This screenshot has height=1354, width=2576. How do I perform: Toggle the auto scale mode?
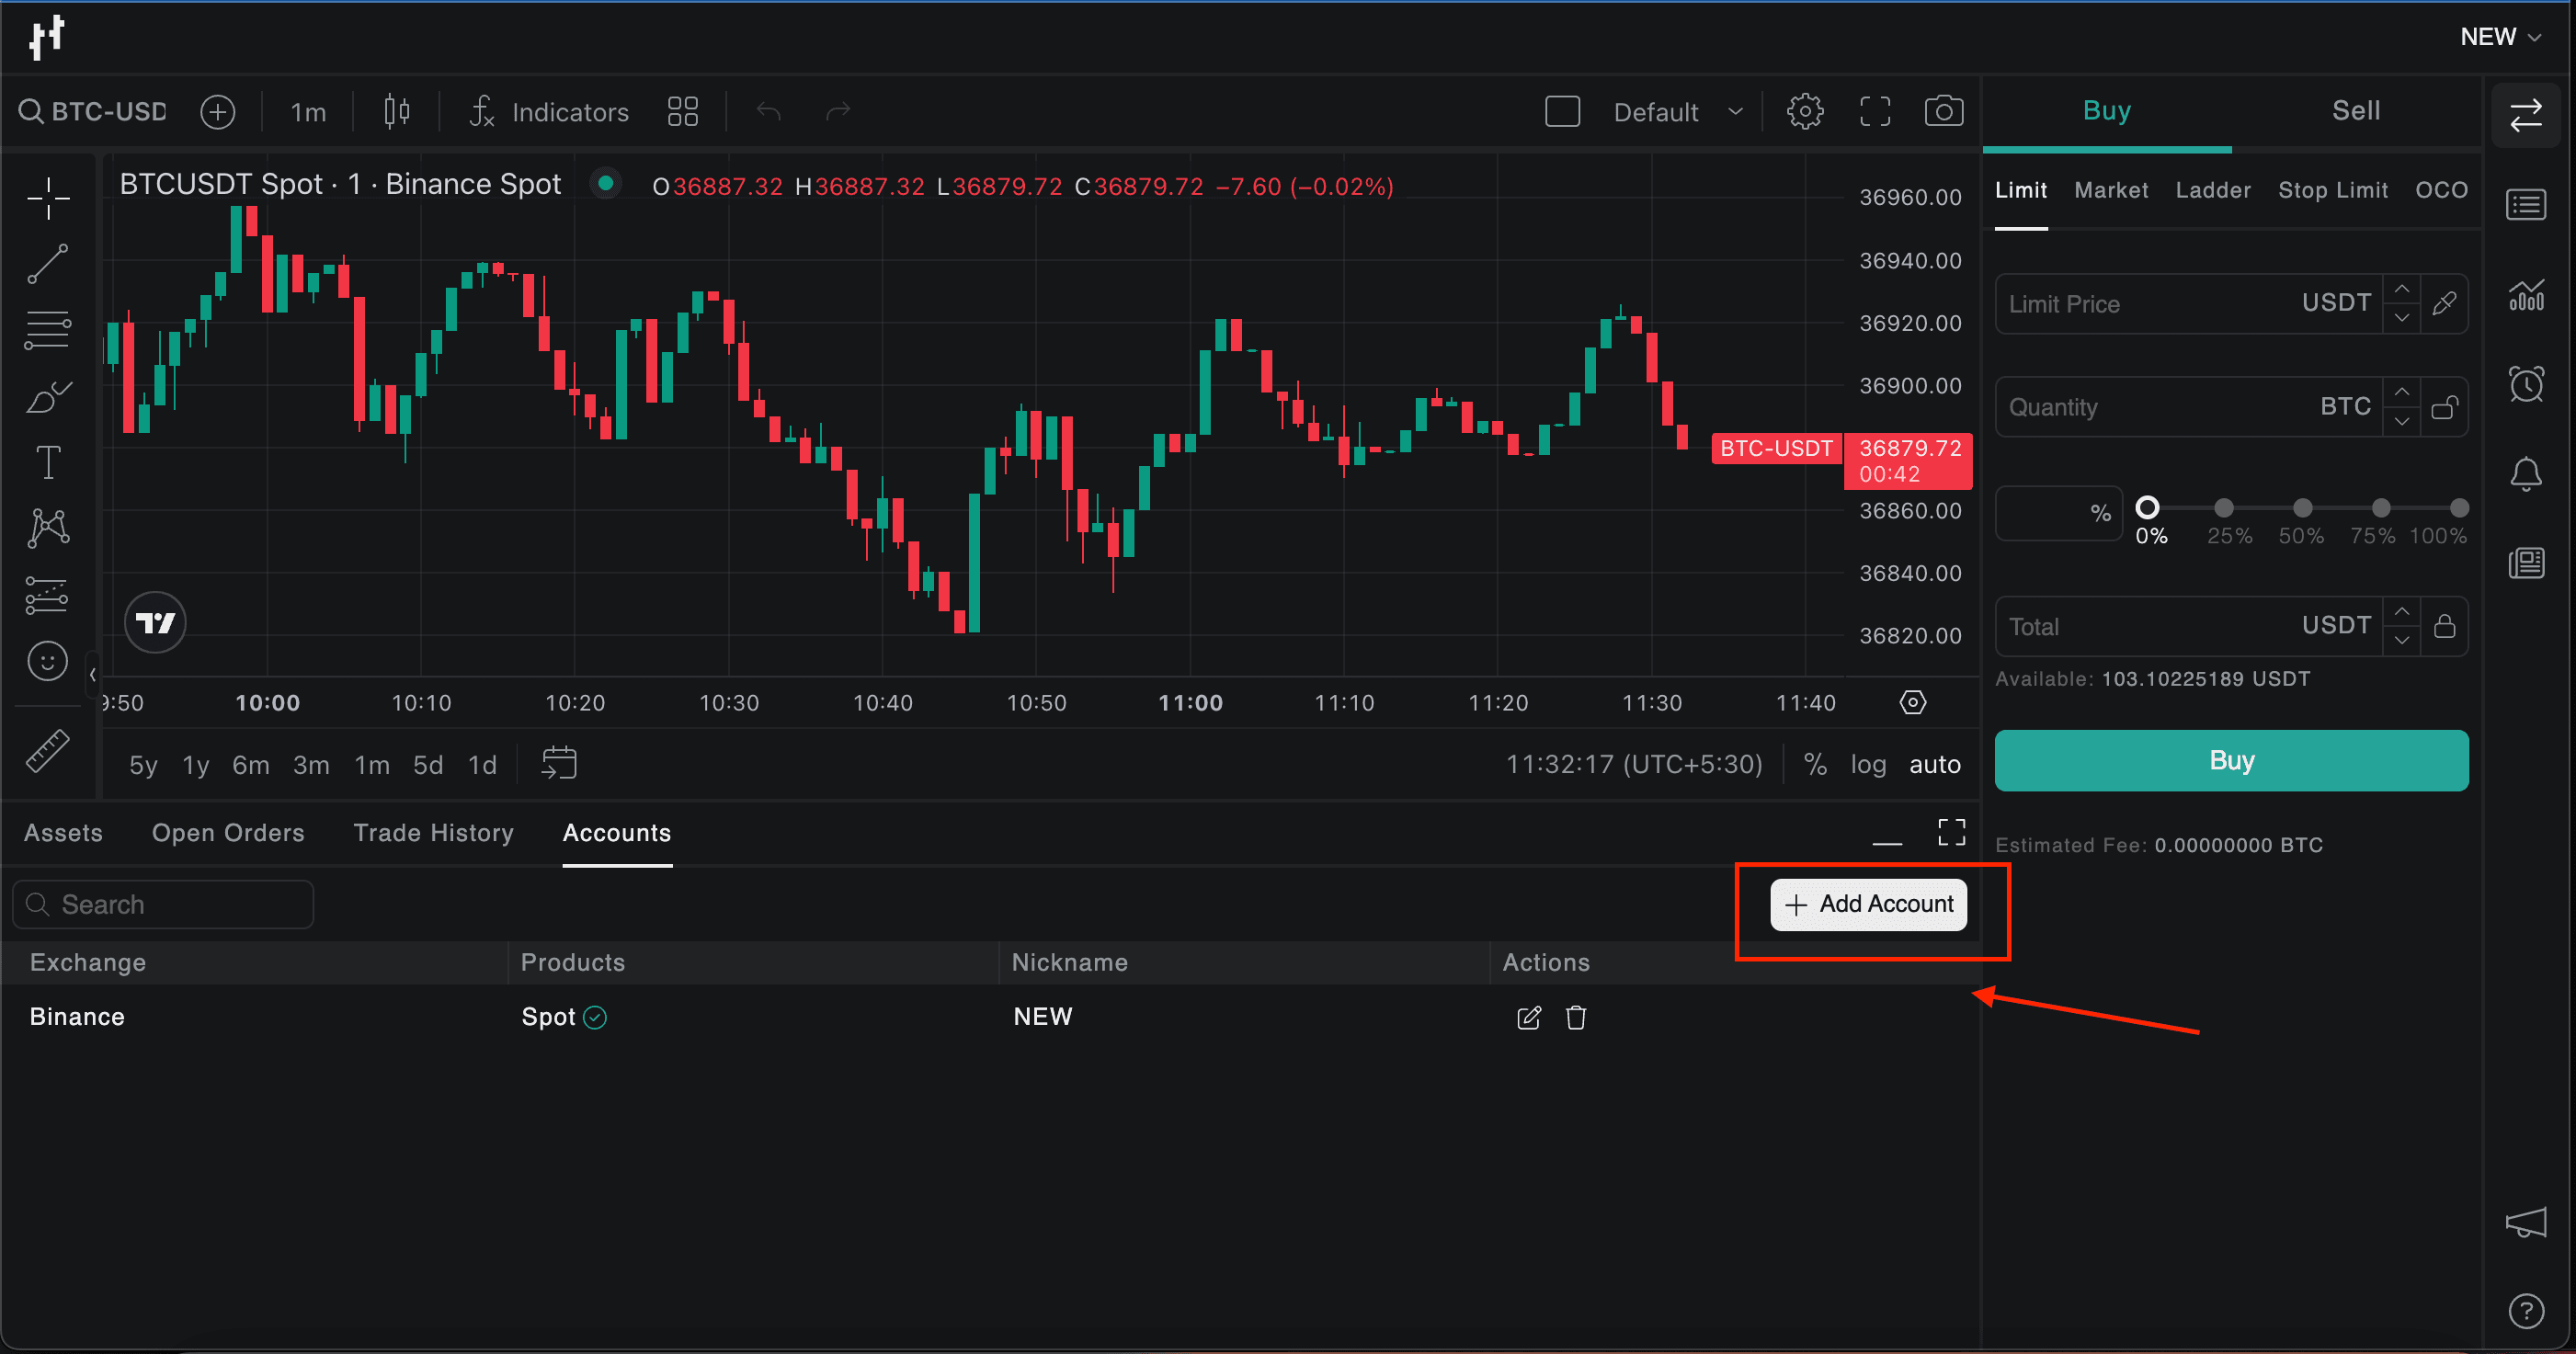click(x=1935, y=764)
